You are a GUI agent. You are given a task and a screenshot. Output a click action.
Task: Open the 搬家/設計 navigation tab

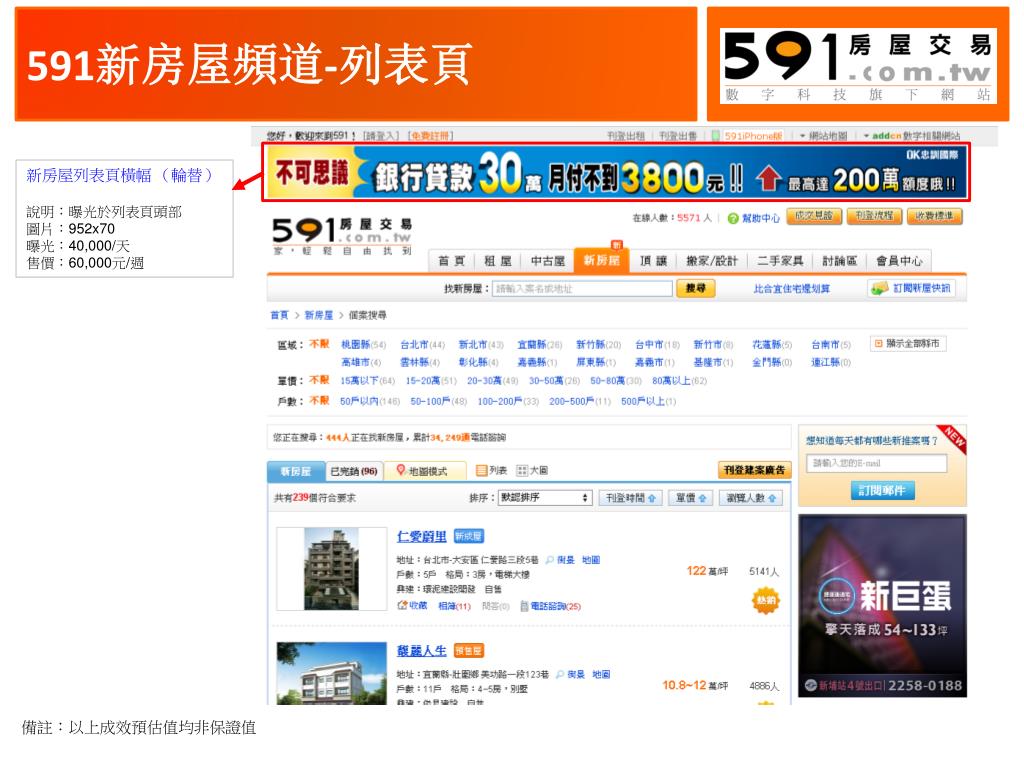coord(712,261)
